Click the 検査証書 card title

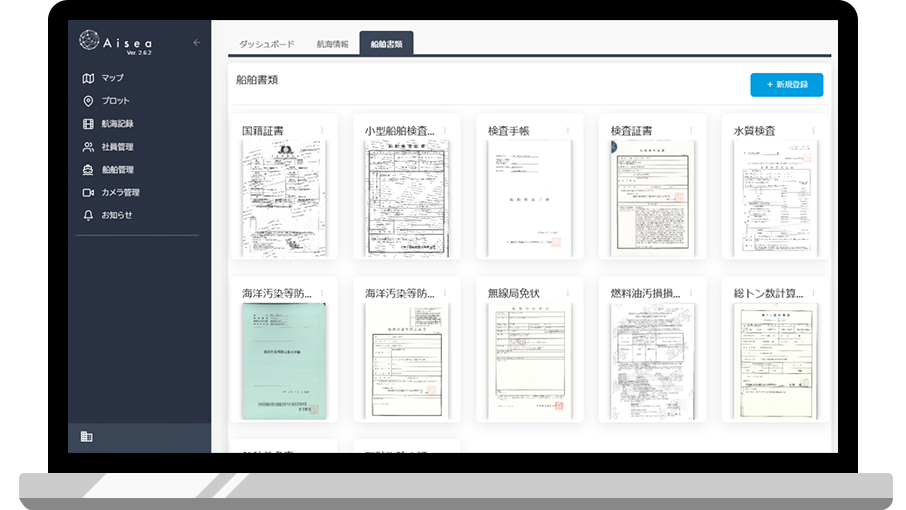click(632, 131)
